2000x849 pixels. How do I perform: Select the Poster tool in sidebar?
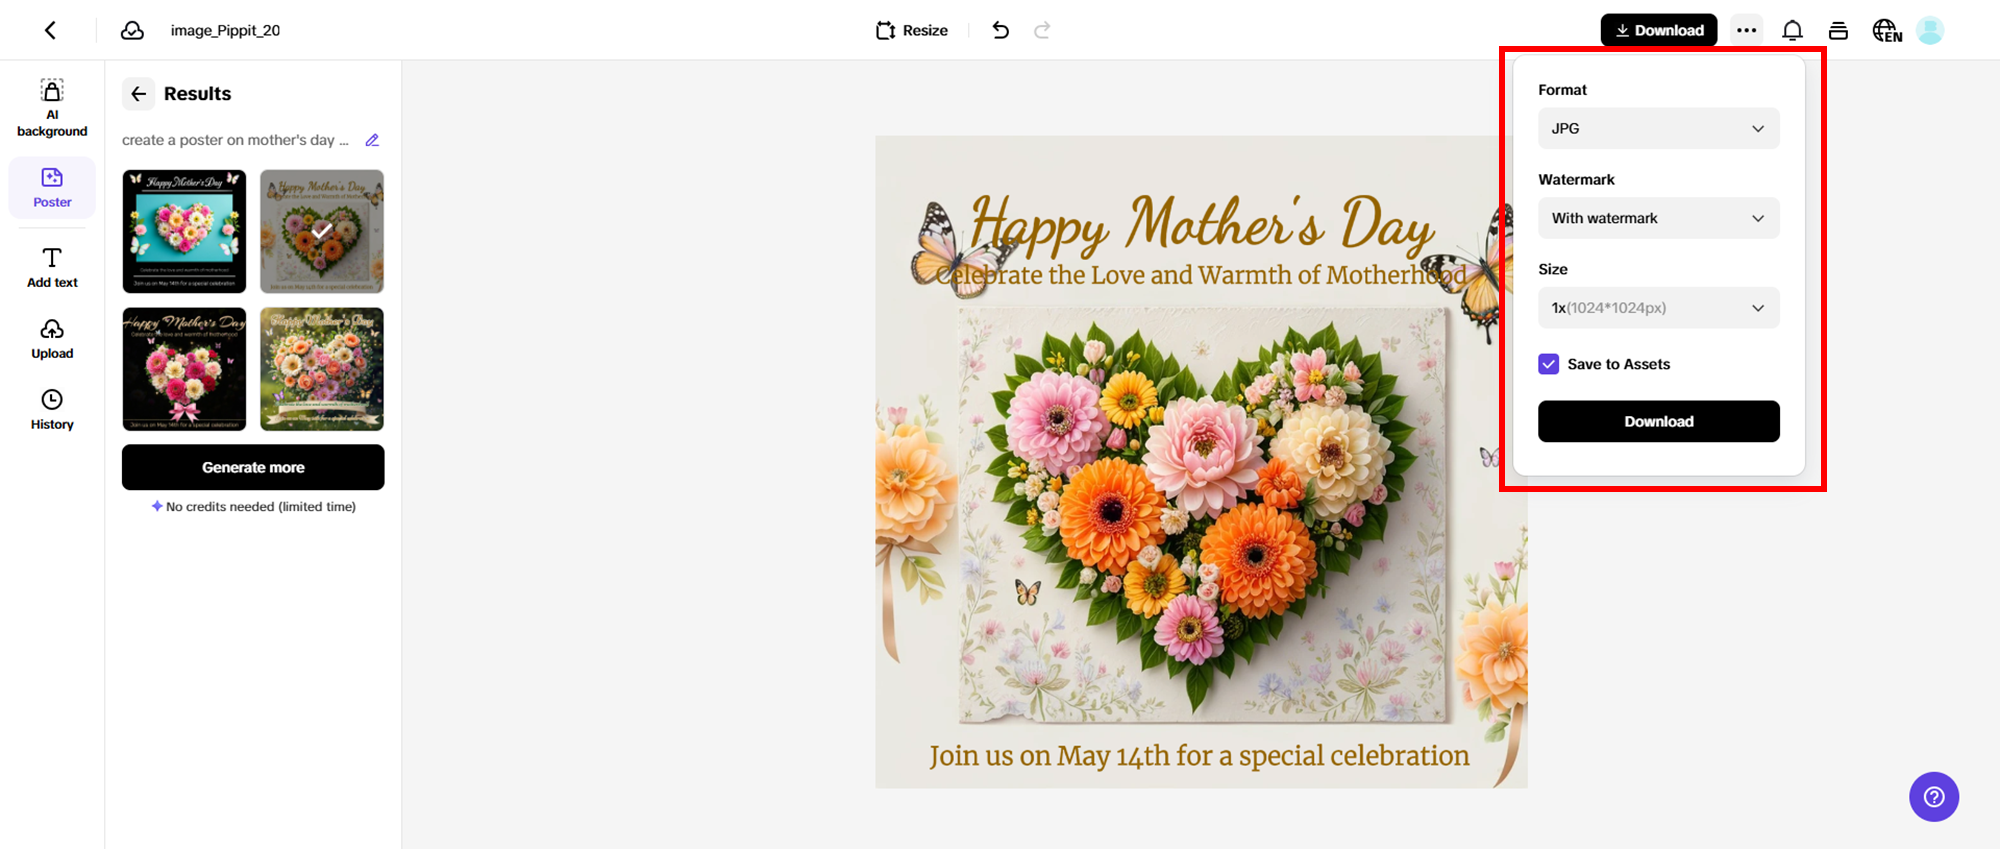(52, 188)
